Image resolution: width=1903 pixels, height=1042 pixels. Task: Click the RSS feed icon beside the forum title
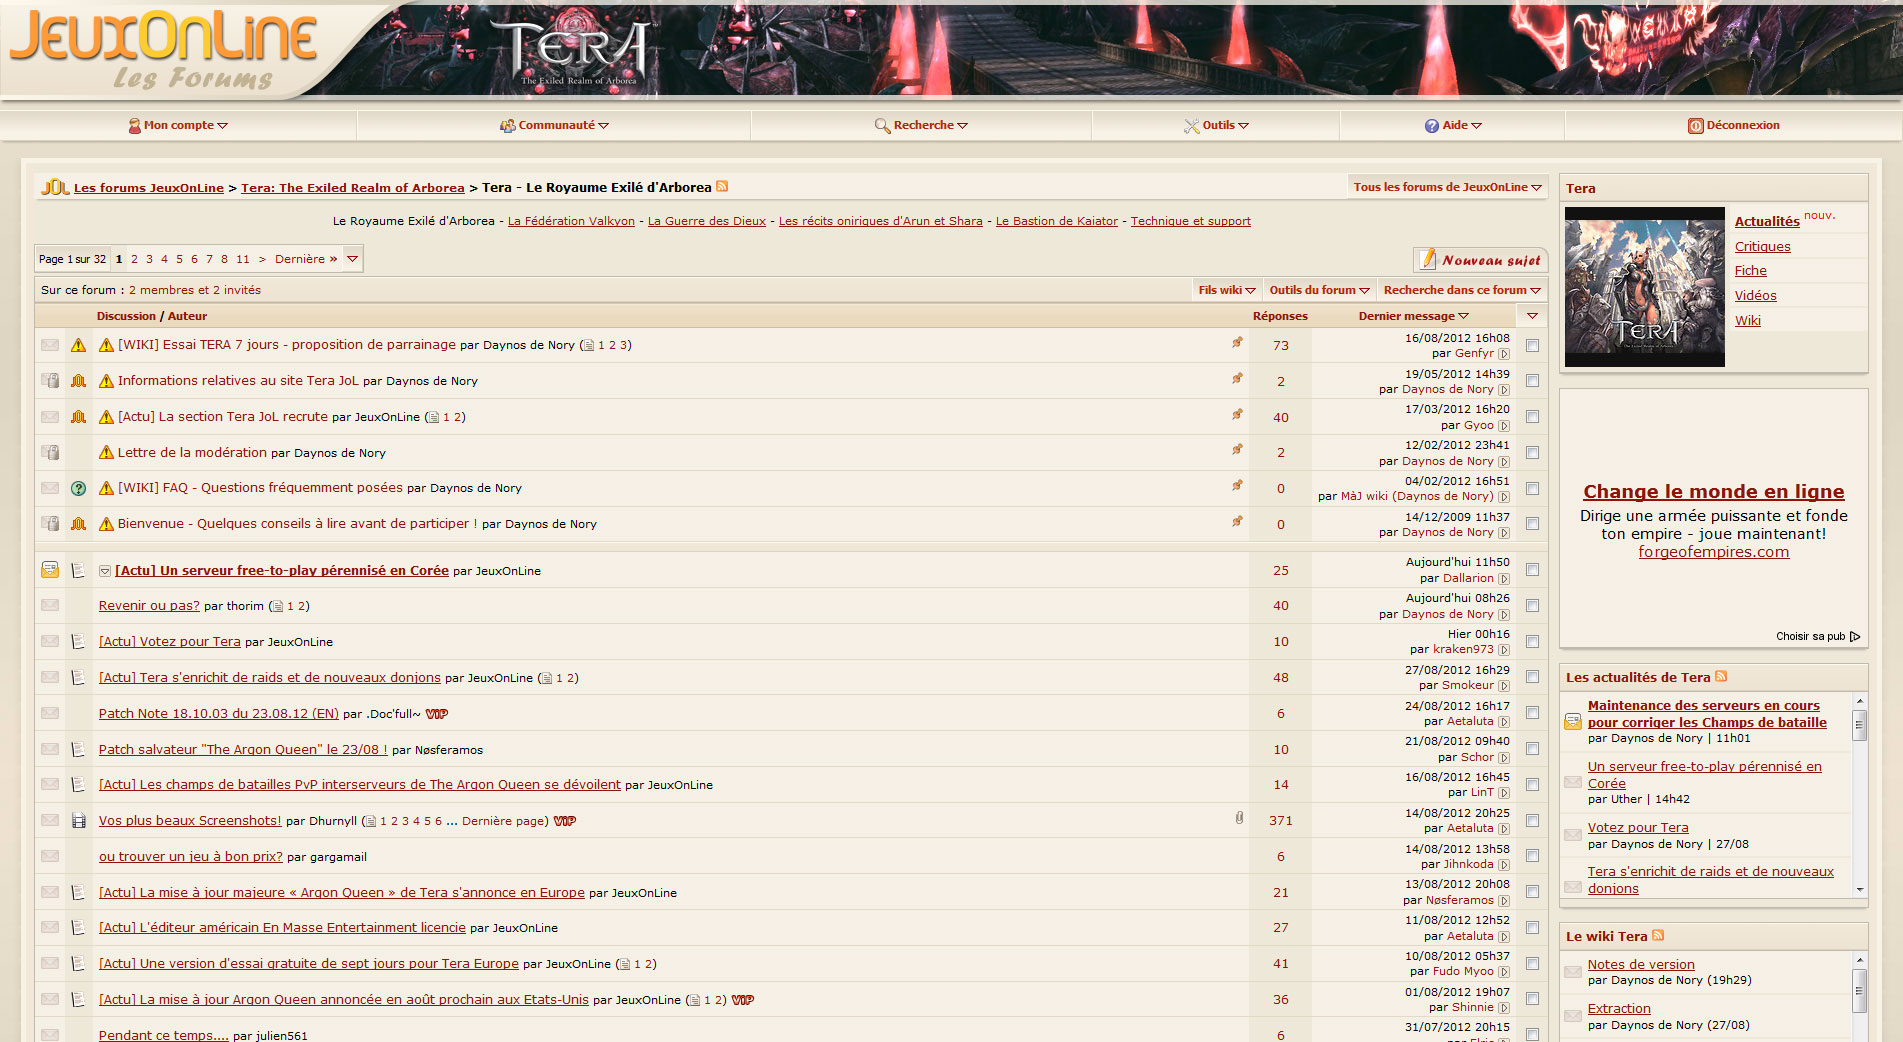click(x=722, y=186)
